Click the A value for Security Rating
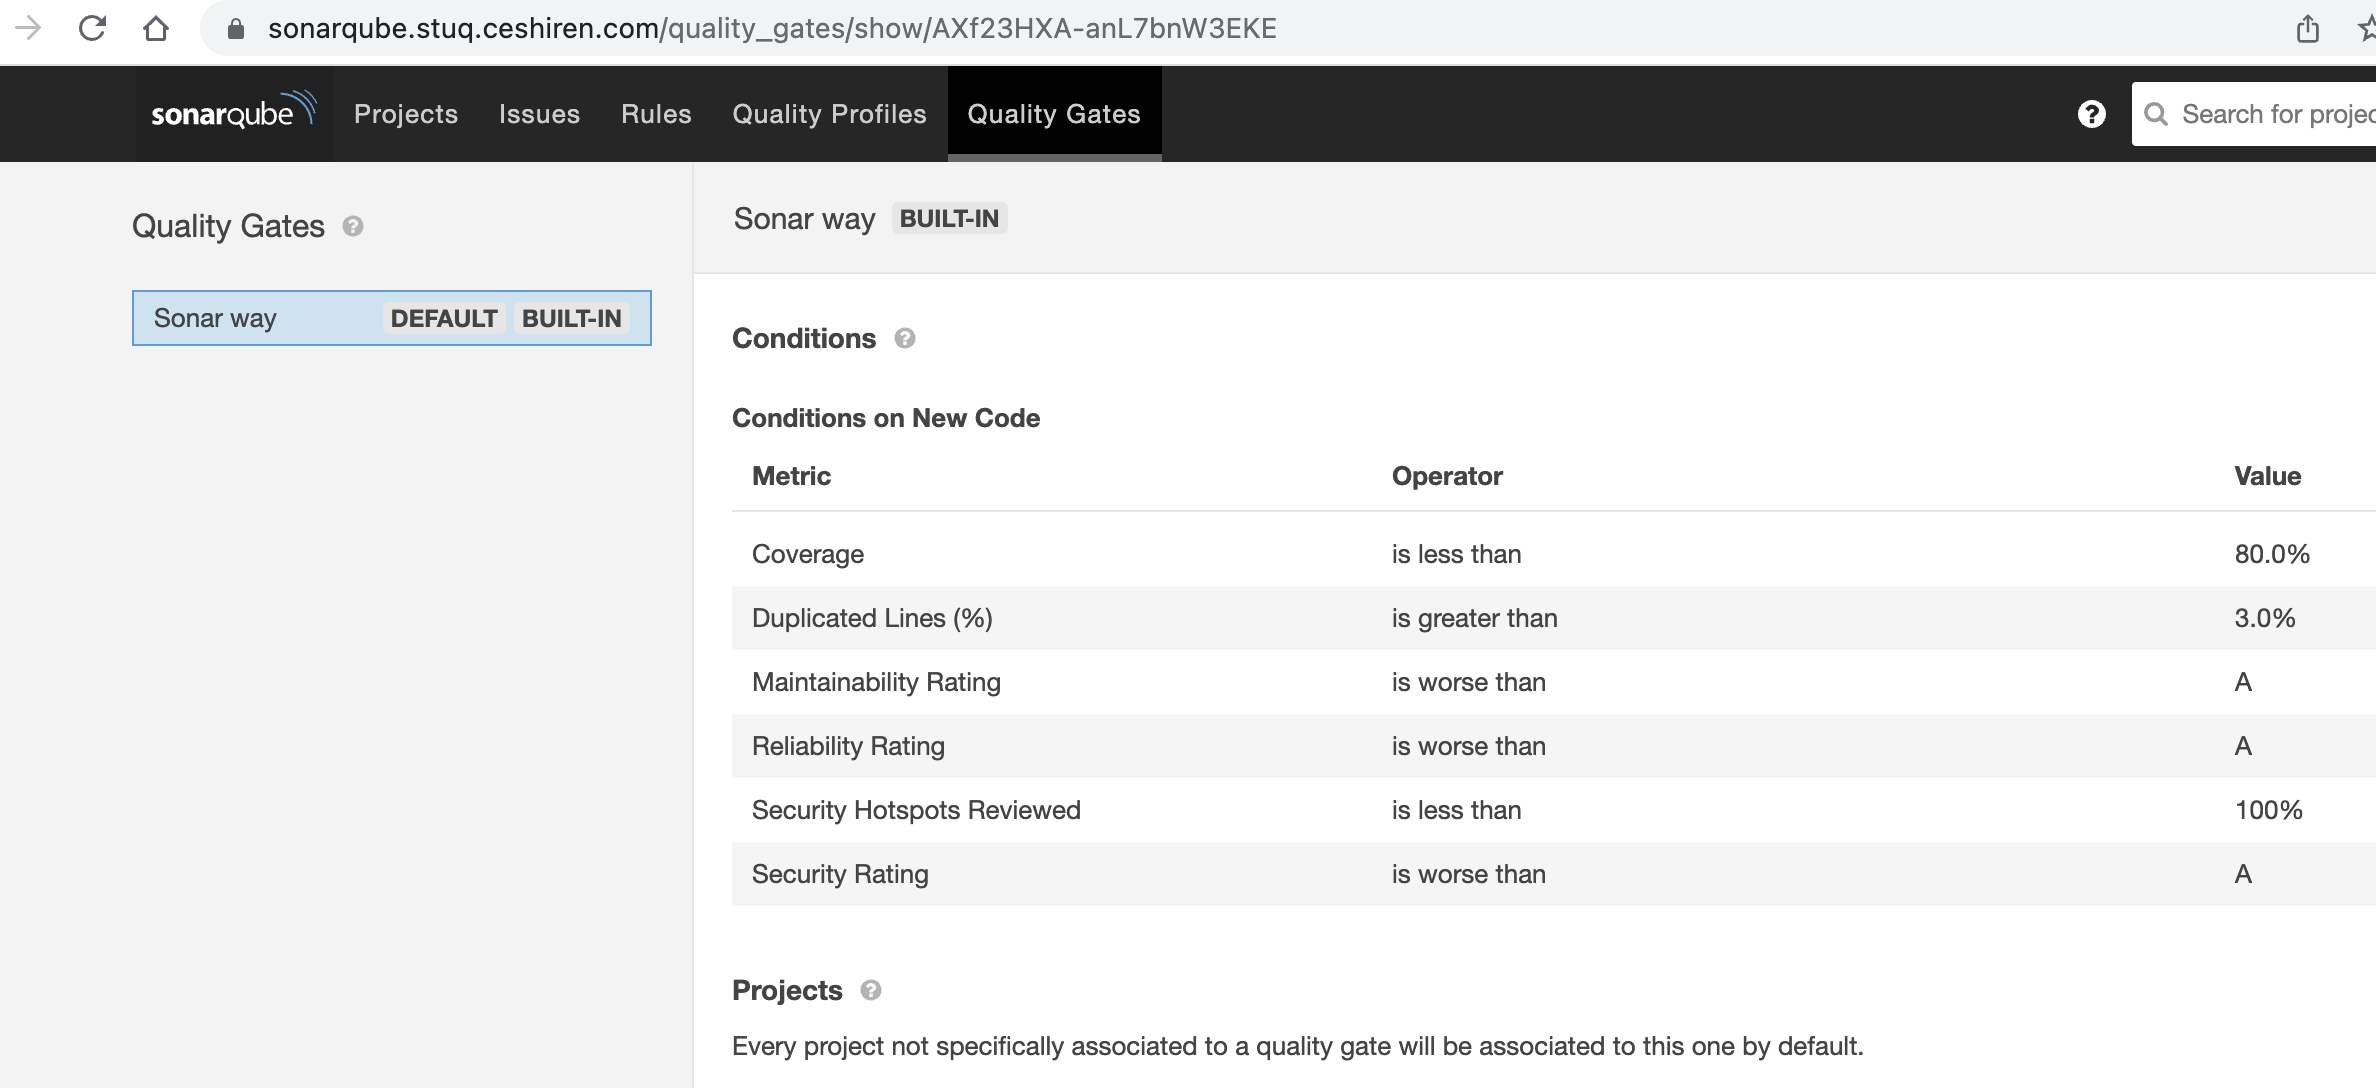This screenshot has height=1088, width=2376. point(2243,874)
